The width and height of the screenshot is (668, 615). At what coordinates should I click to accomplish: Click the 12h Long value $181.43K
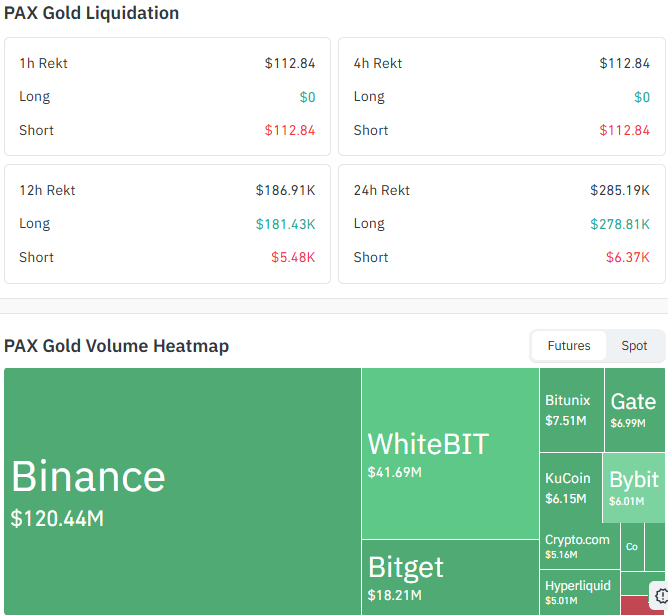pos(285,224)
